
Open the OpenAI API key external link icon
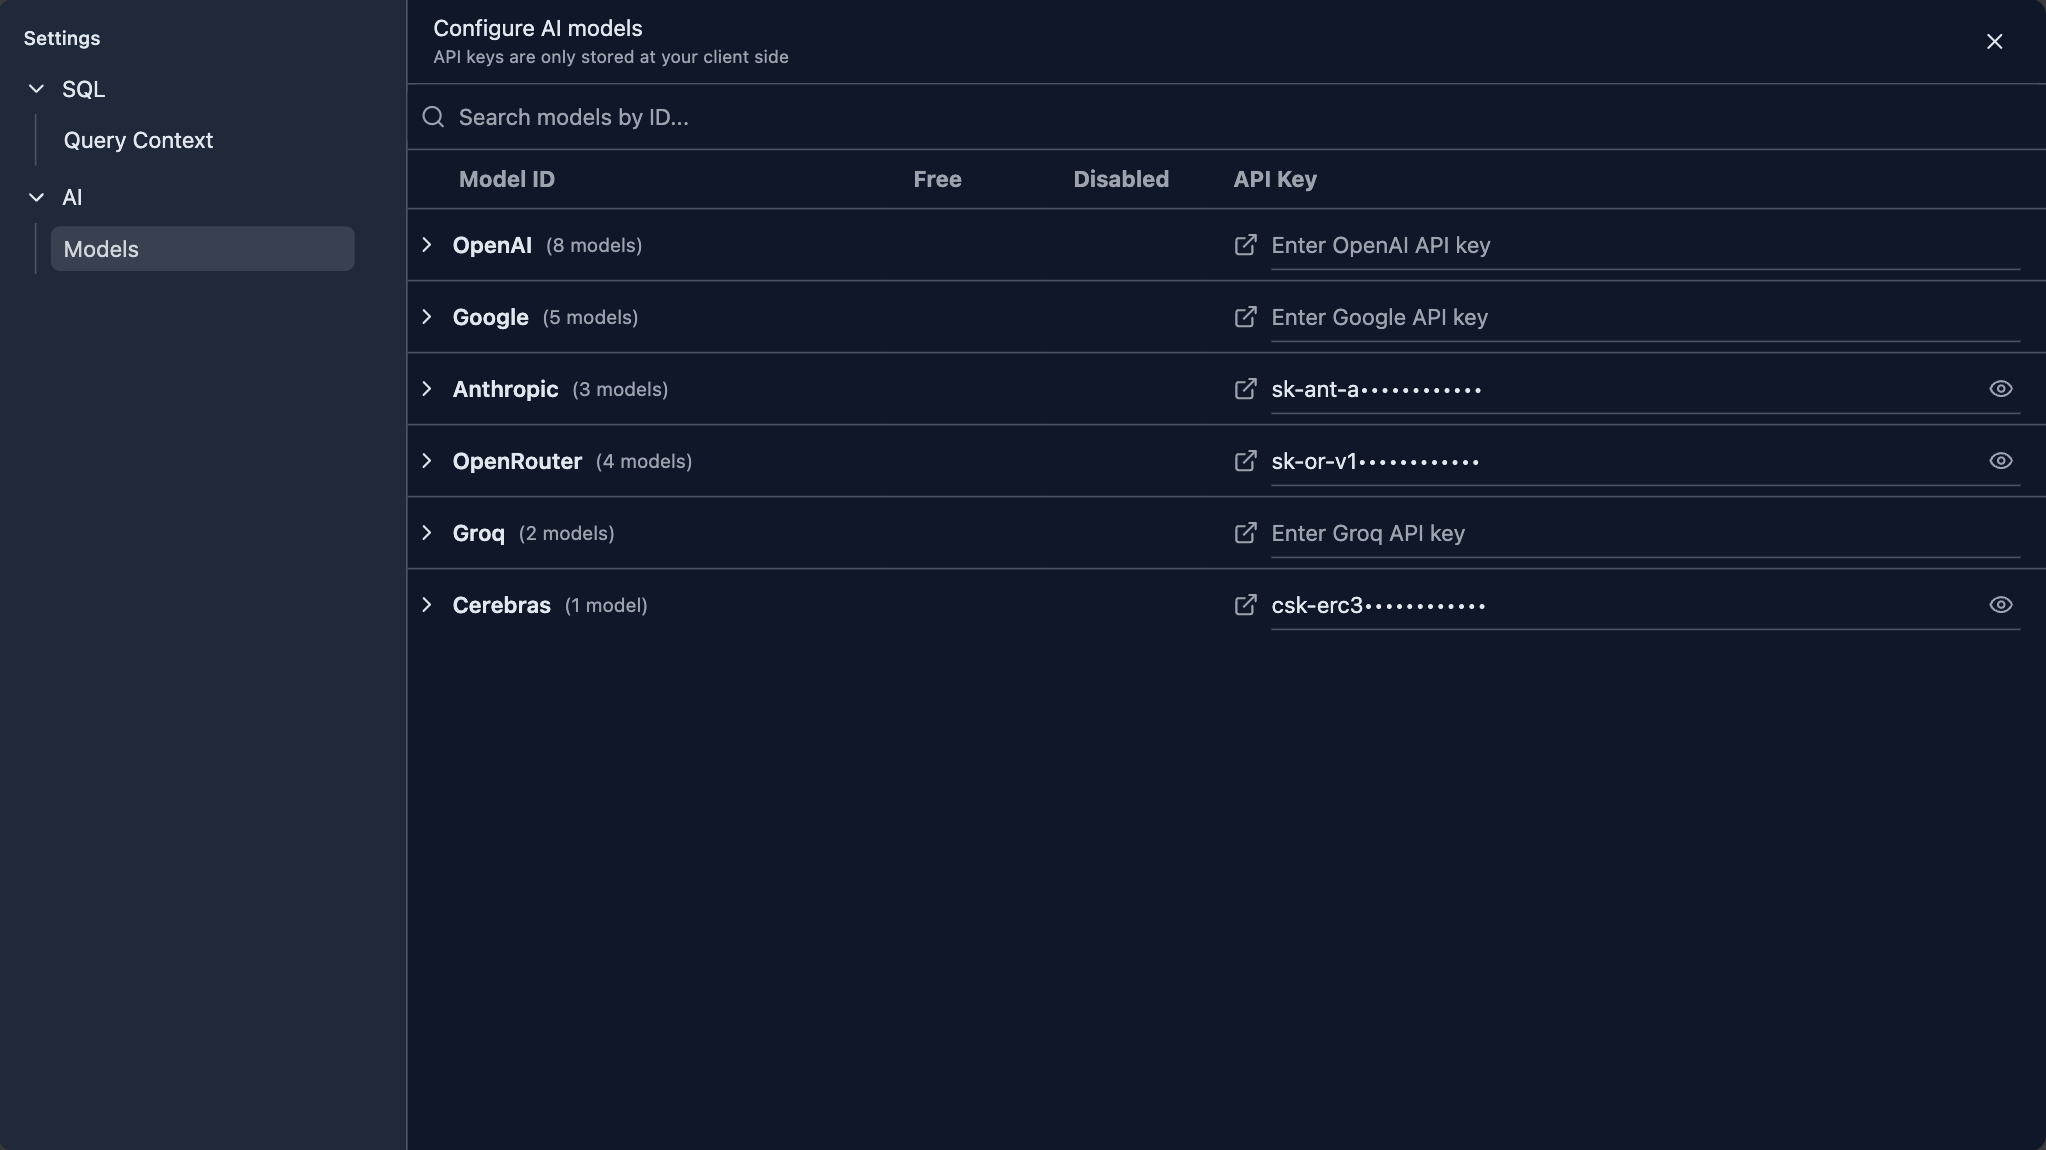1245,245
